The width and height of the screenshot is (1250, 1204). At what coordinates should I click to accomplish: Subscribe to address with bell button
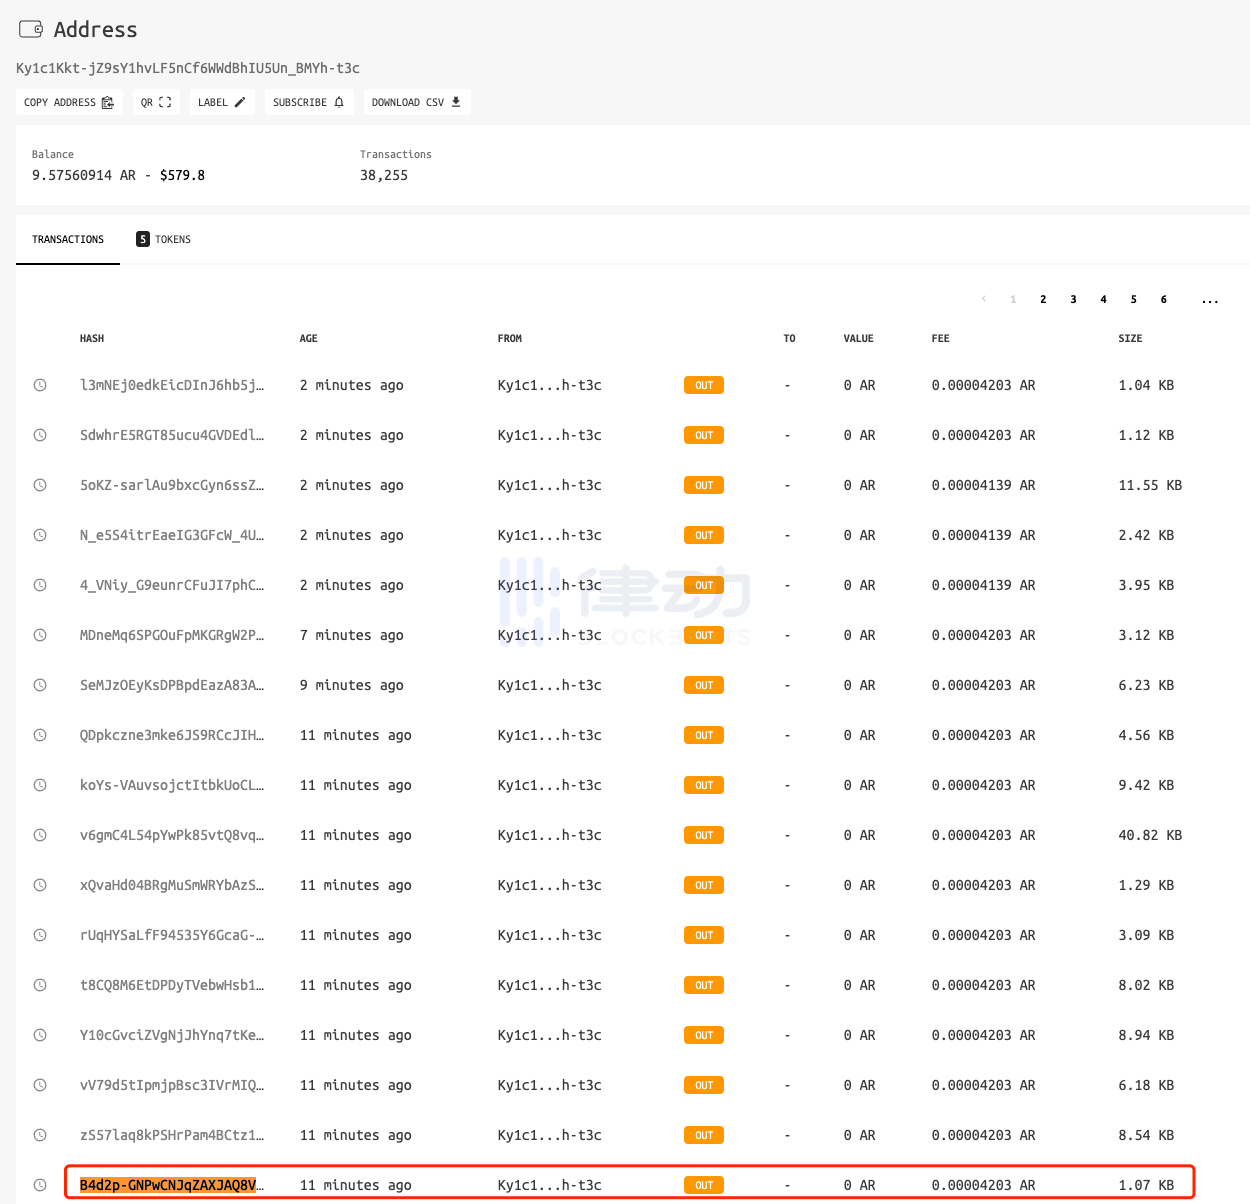tap(308, 102)
